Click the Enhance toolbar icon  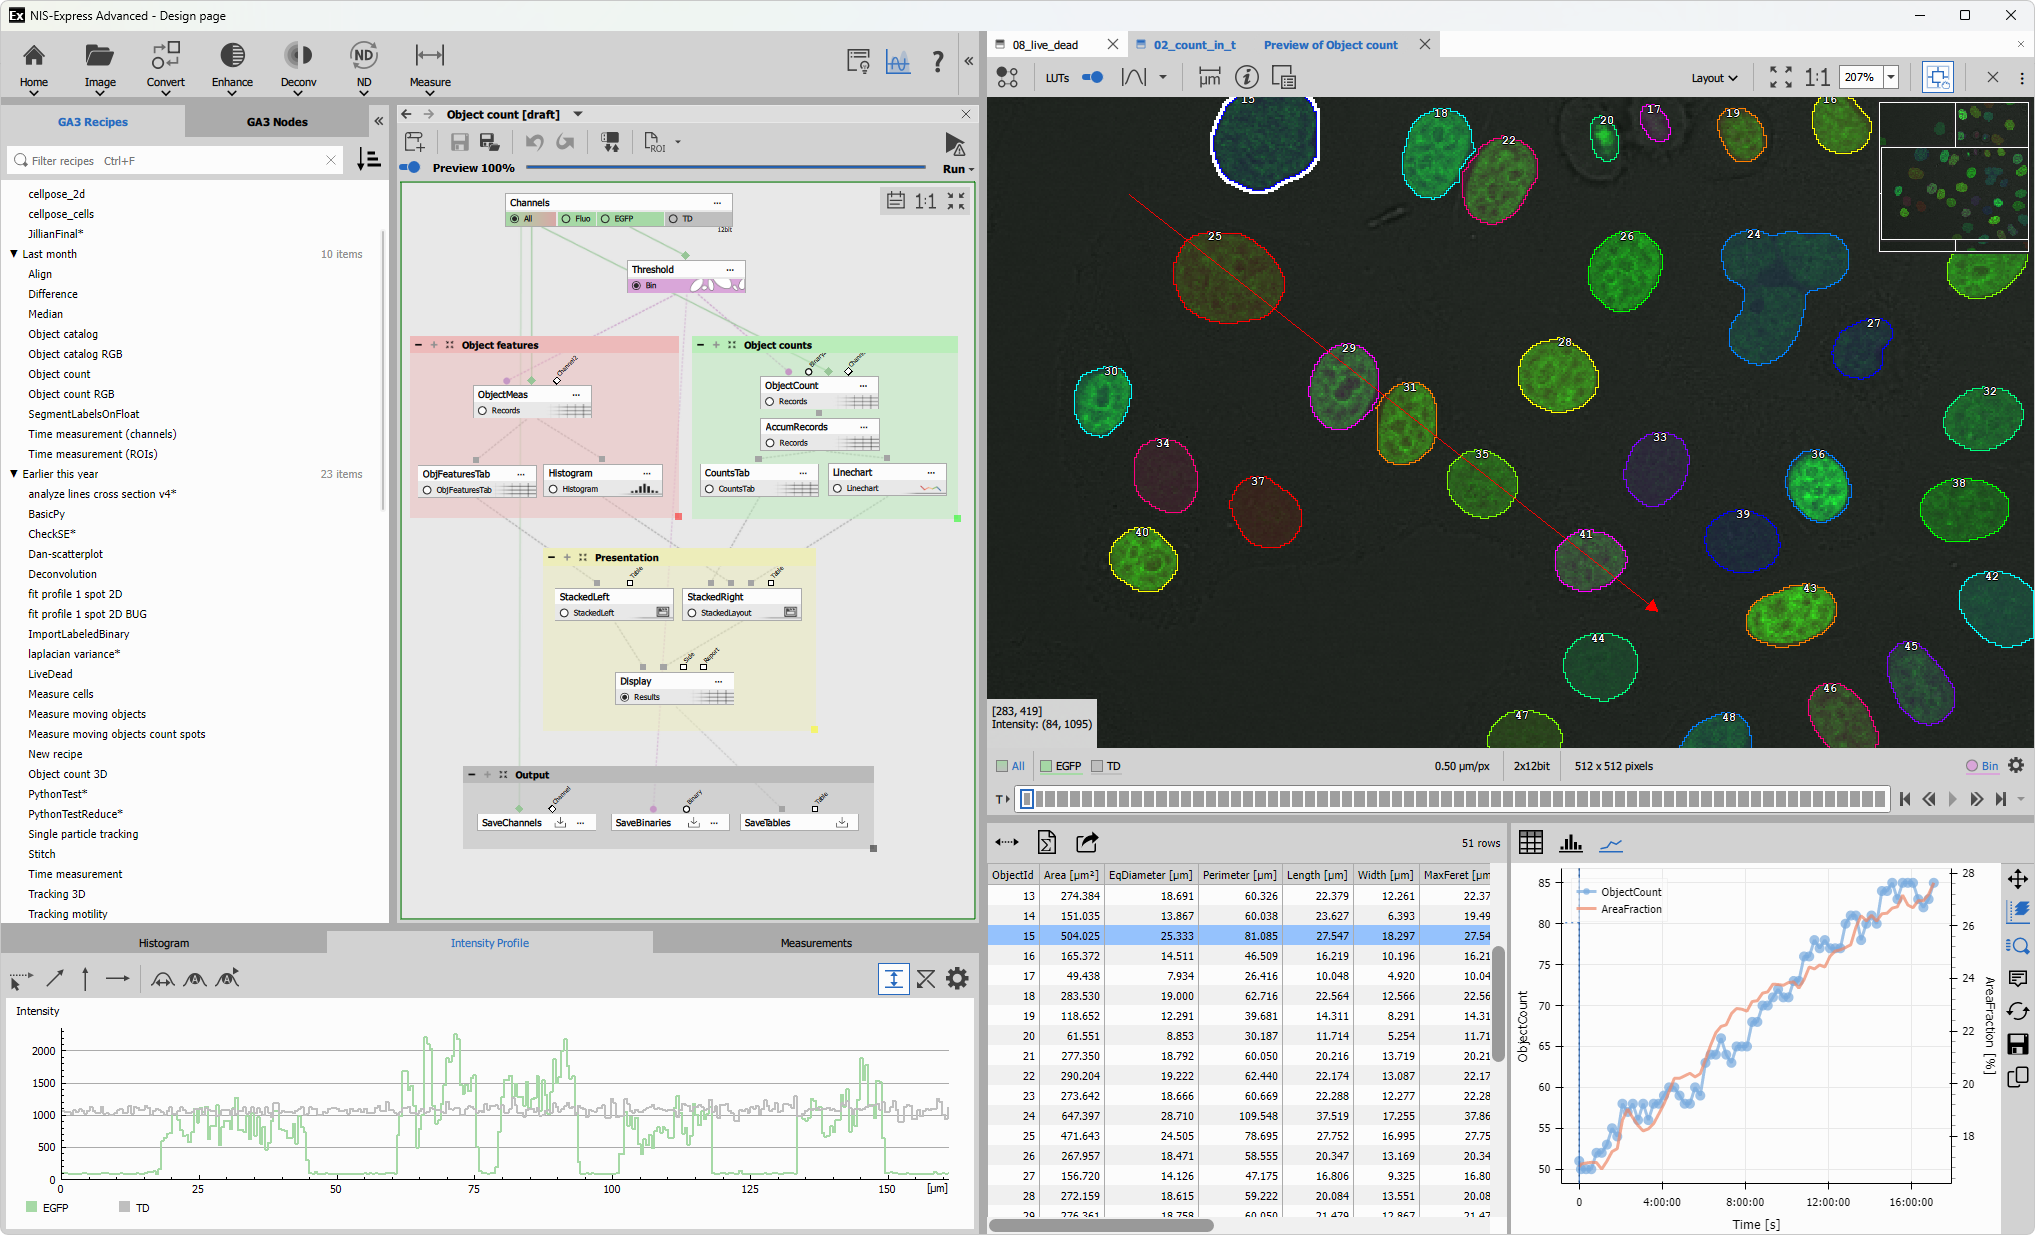(x=232, y=56)
